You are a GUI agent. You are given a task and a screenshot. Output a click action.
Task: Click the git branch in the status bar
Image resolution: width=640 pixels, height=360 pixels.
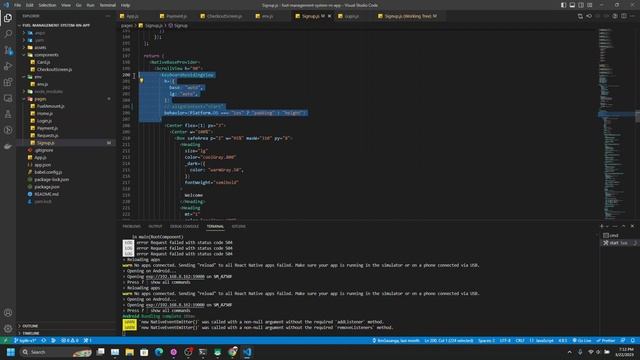[25, 340]
